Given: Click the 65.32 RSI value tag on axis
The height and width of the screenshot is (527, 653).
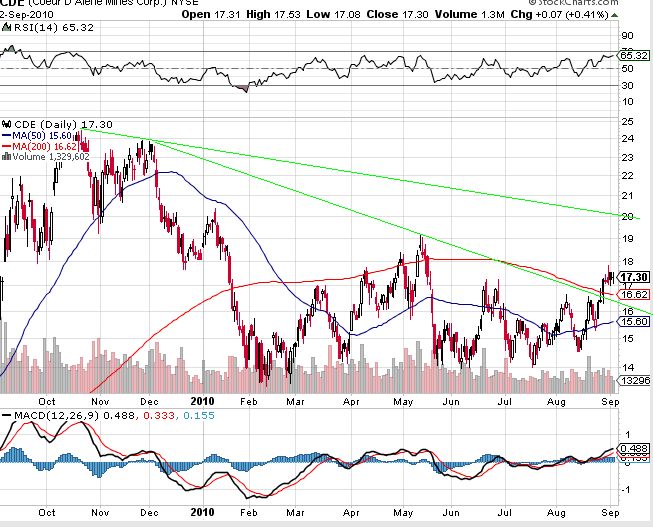Looking at the screenshot, I should pos(634,55).
